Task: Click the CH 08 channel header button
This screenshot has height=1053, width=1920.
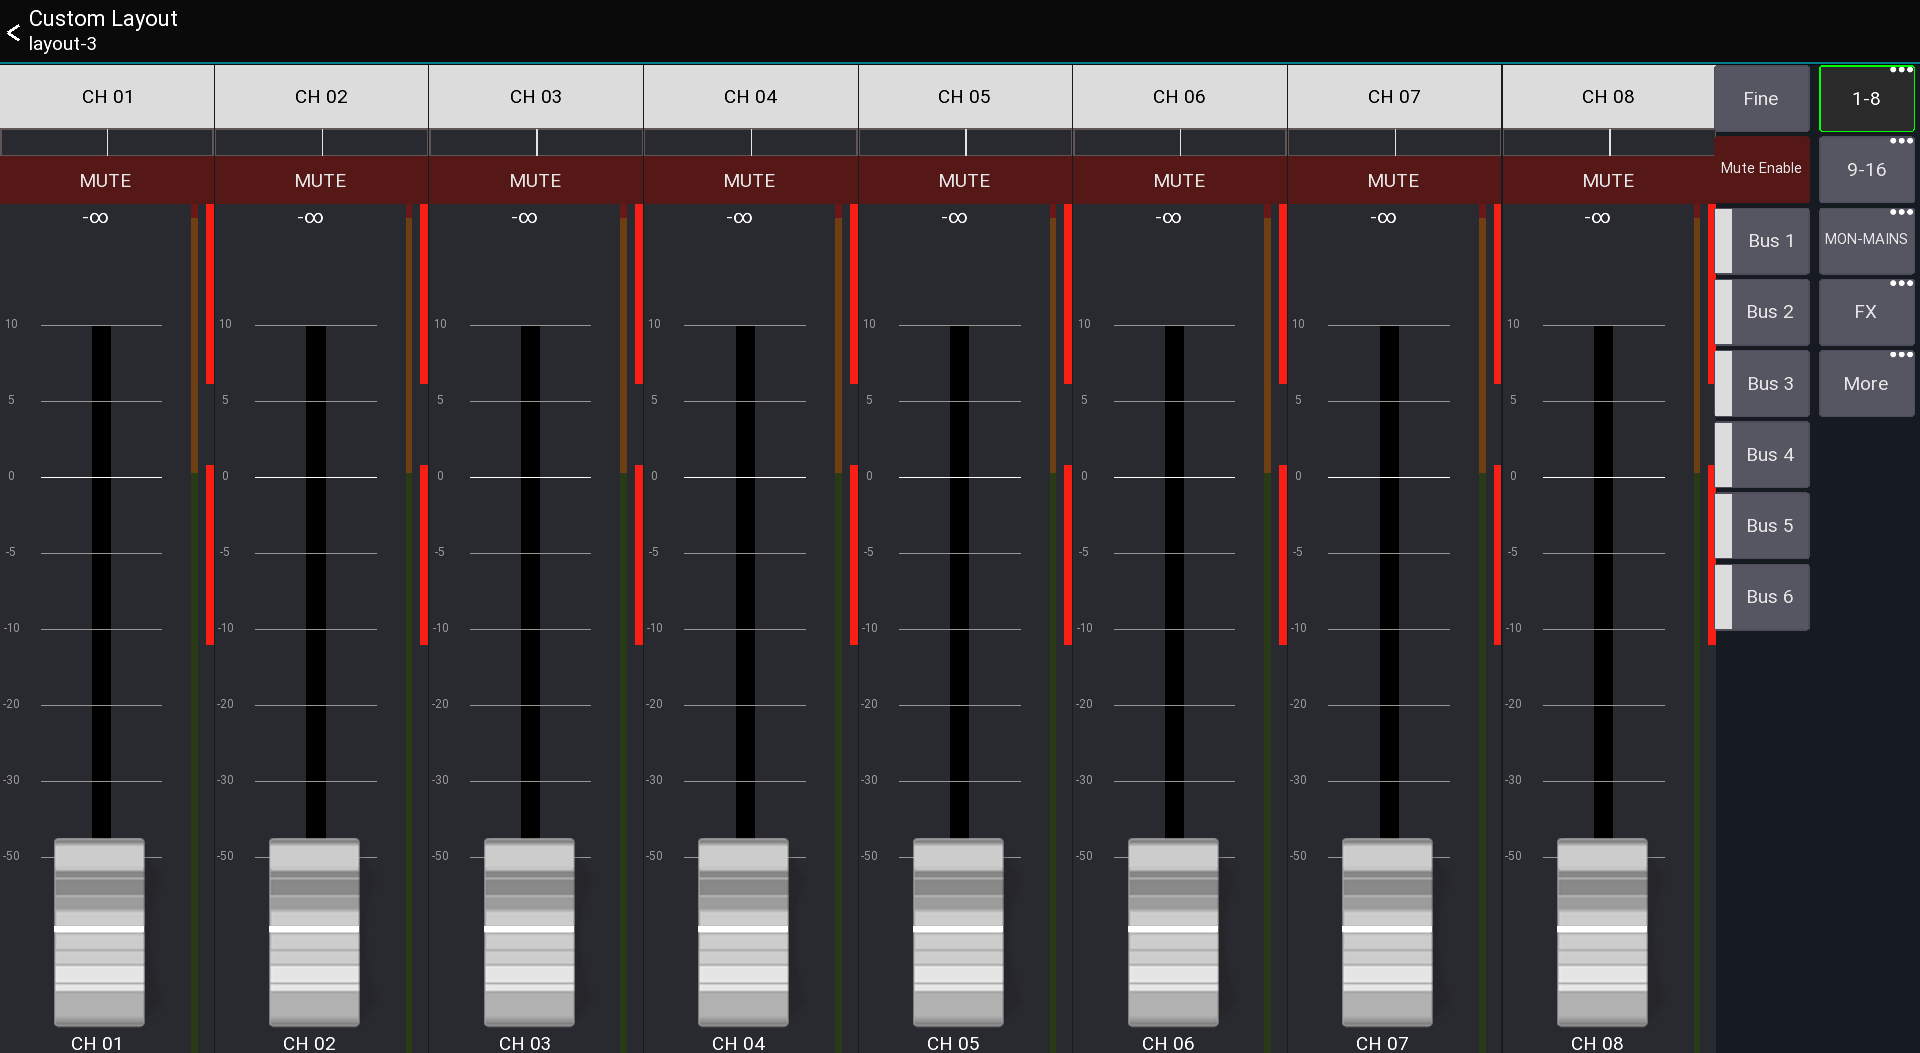Action: pyautogui.click(x=1608, y=97)
